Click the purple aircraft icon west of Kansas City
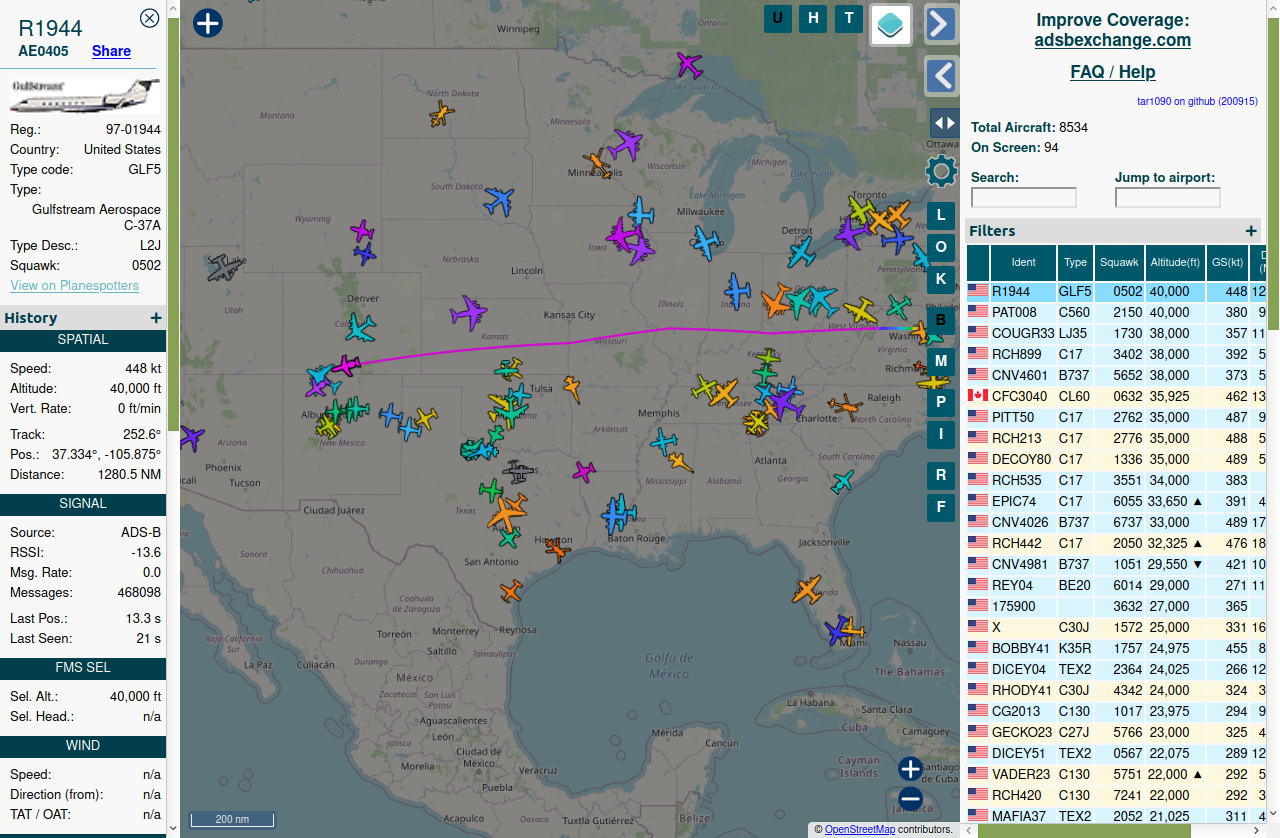The image size is (1280, 838). click(468, 314)
